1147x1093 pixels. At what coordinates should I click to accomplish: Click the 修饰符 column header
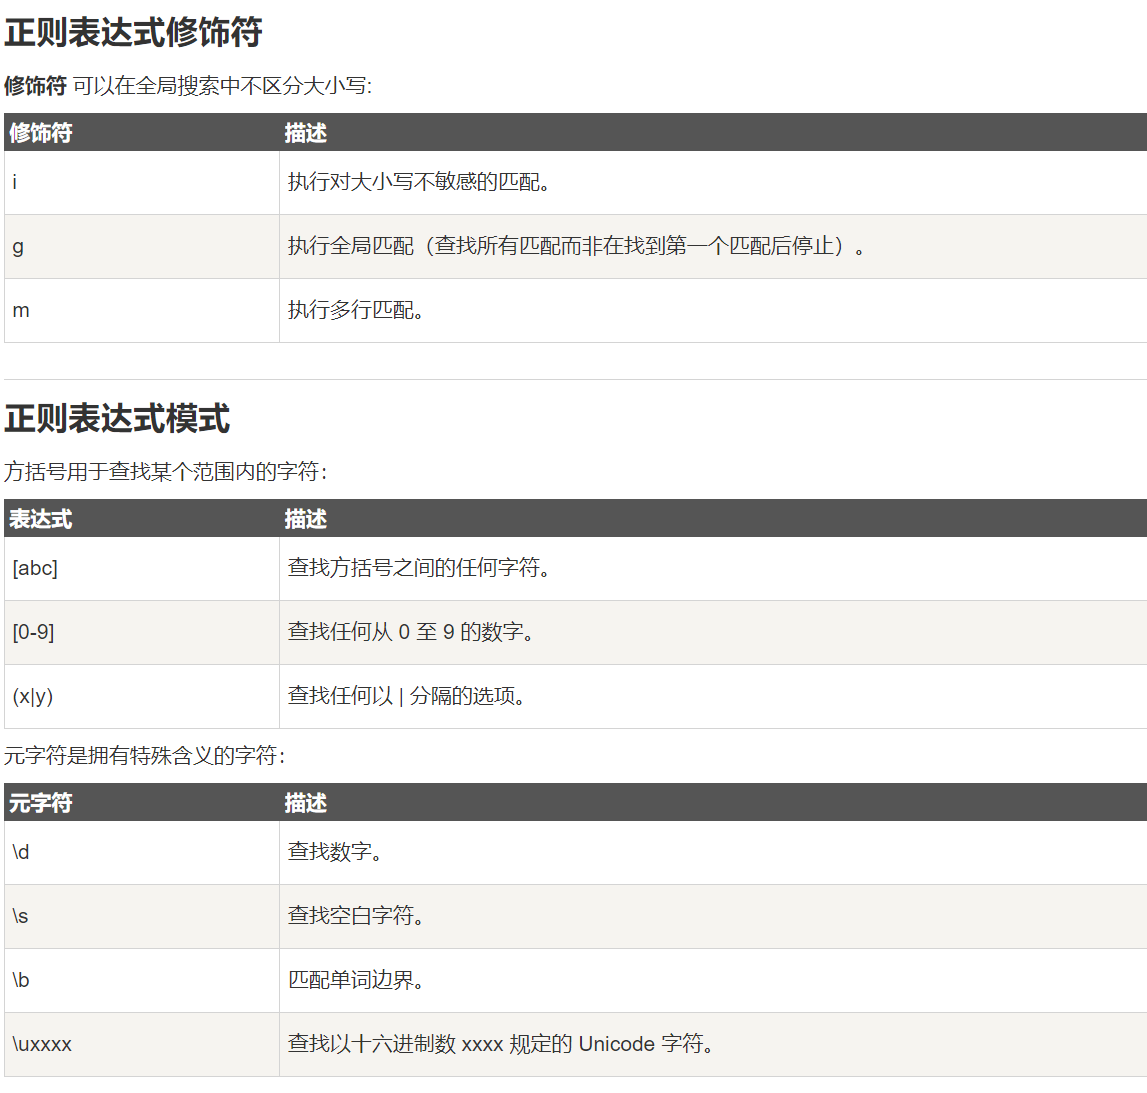pyautogui.click(x=41, y=132)
